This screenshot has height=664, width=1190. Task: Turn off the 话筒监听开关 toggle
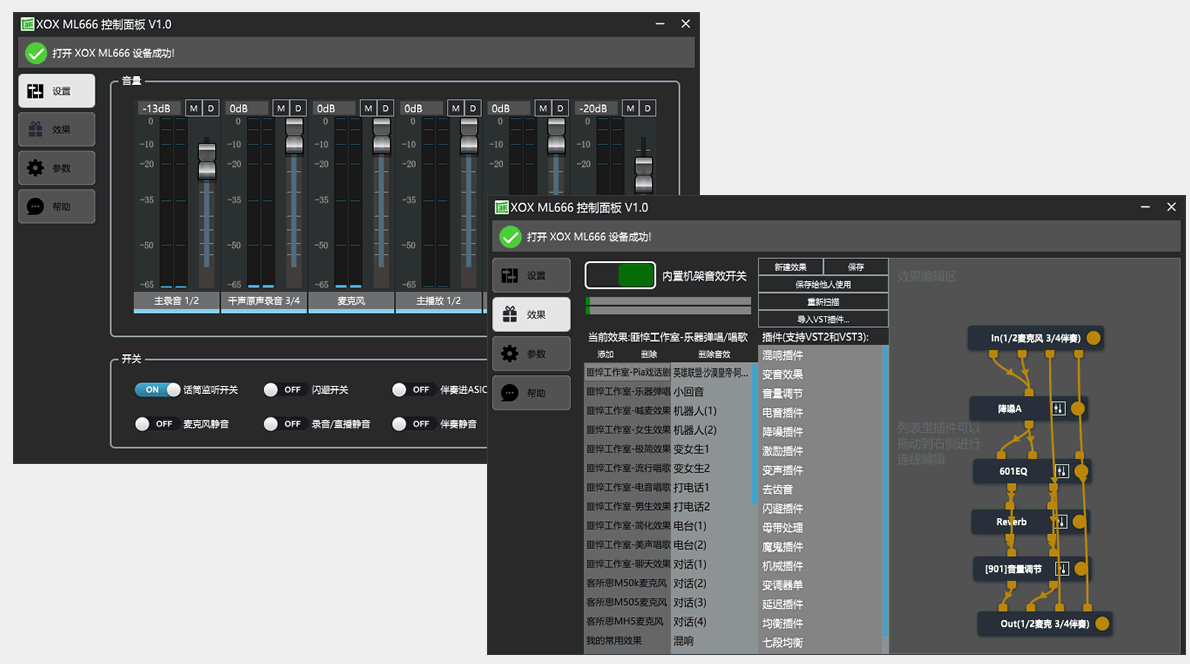tap(158, 390)
